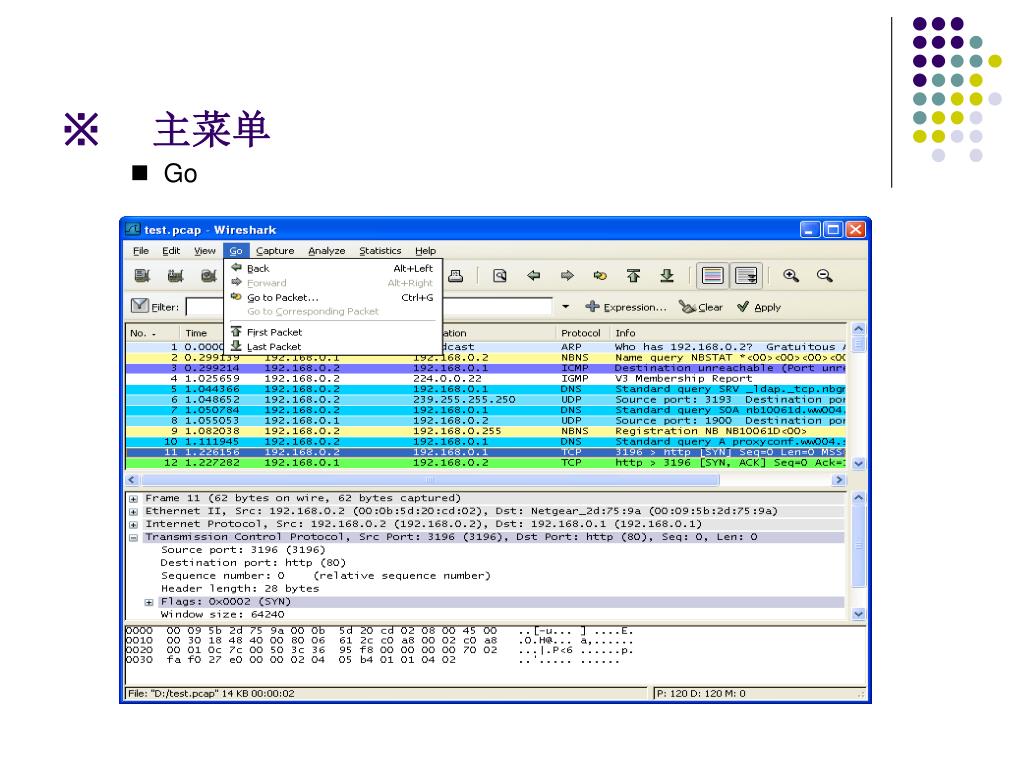1024x768 pixels.
Task: Expand the Ethernet II tree node
Action: pos(133,512)
